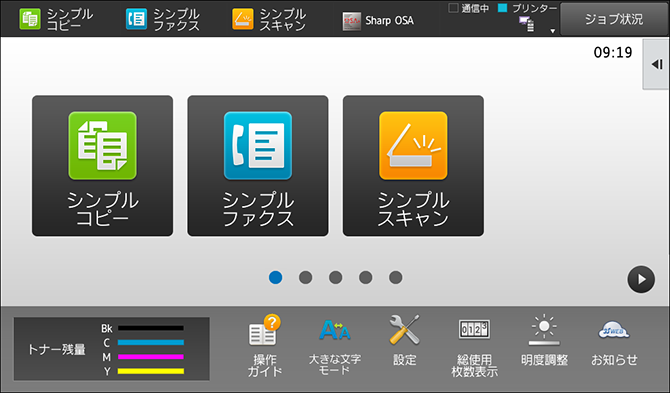Expand the side action panel tab
The height and width of the screenshot is (393, 670).
coord(657,65)
